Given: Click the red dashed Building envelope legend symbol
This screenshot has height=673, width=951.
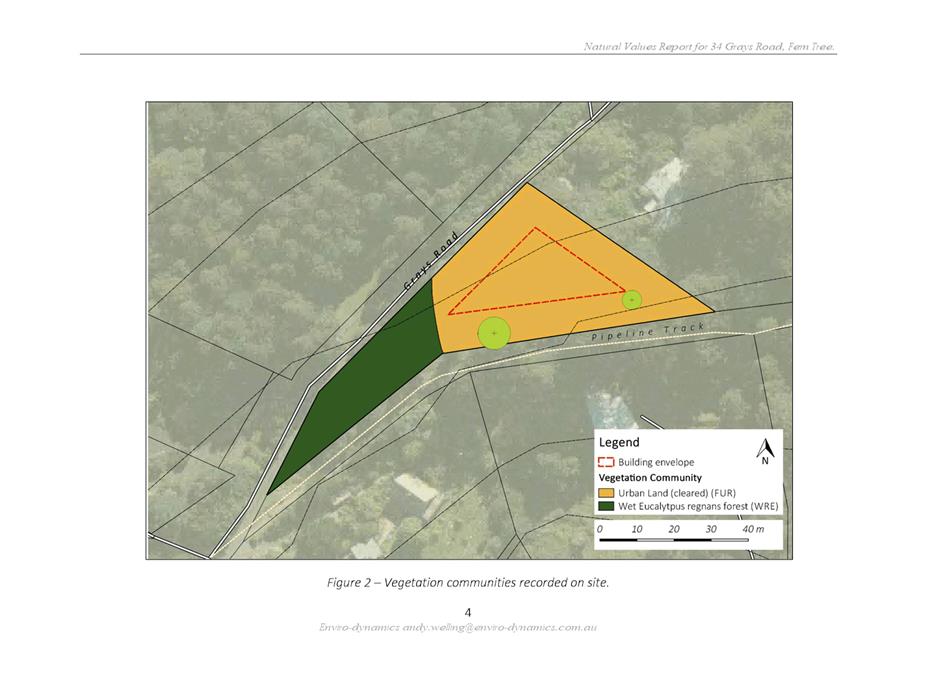Looking at the screenshot, I should 606,462.
